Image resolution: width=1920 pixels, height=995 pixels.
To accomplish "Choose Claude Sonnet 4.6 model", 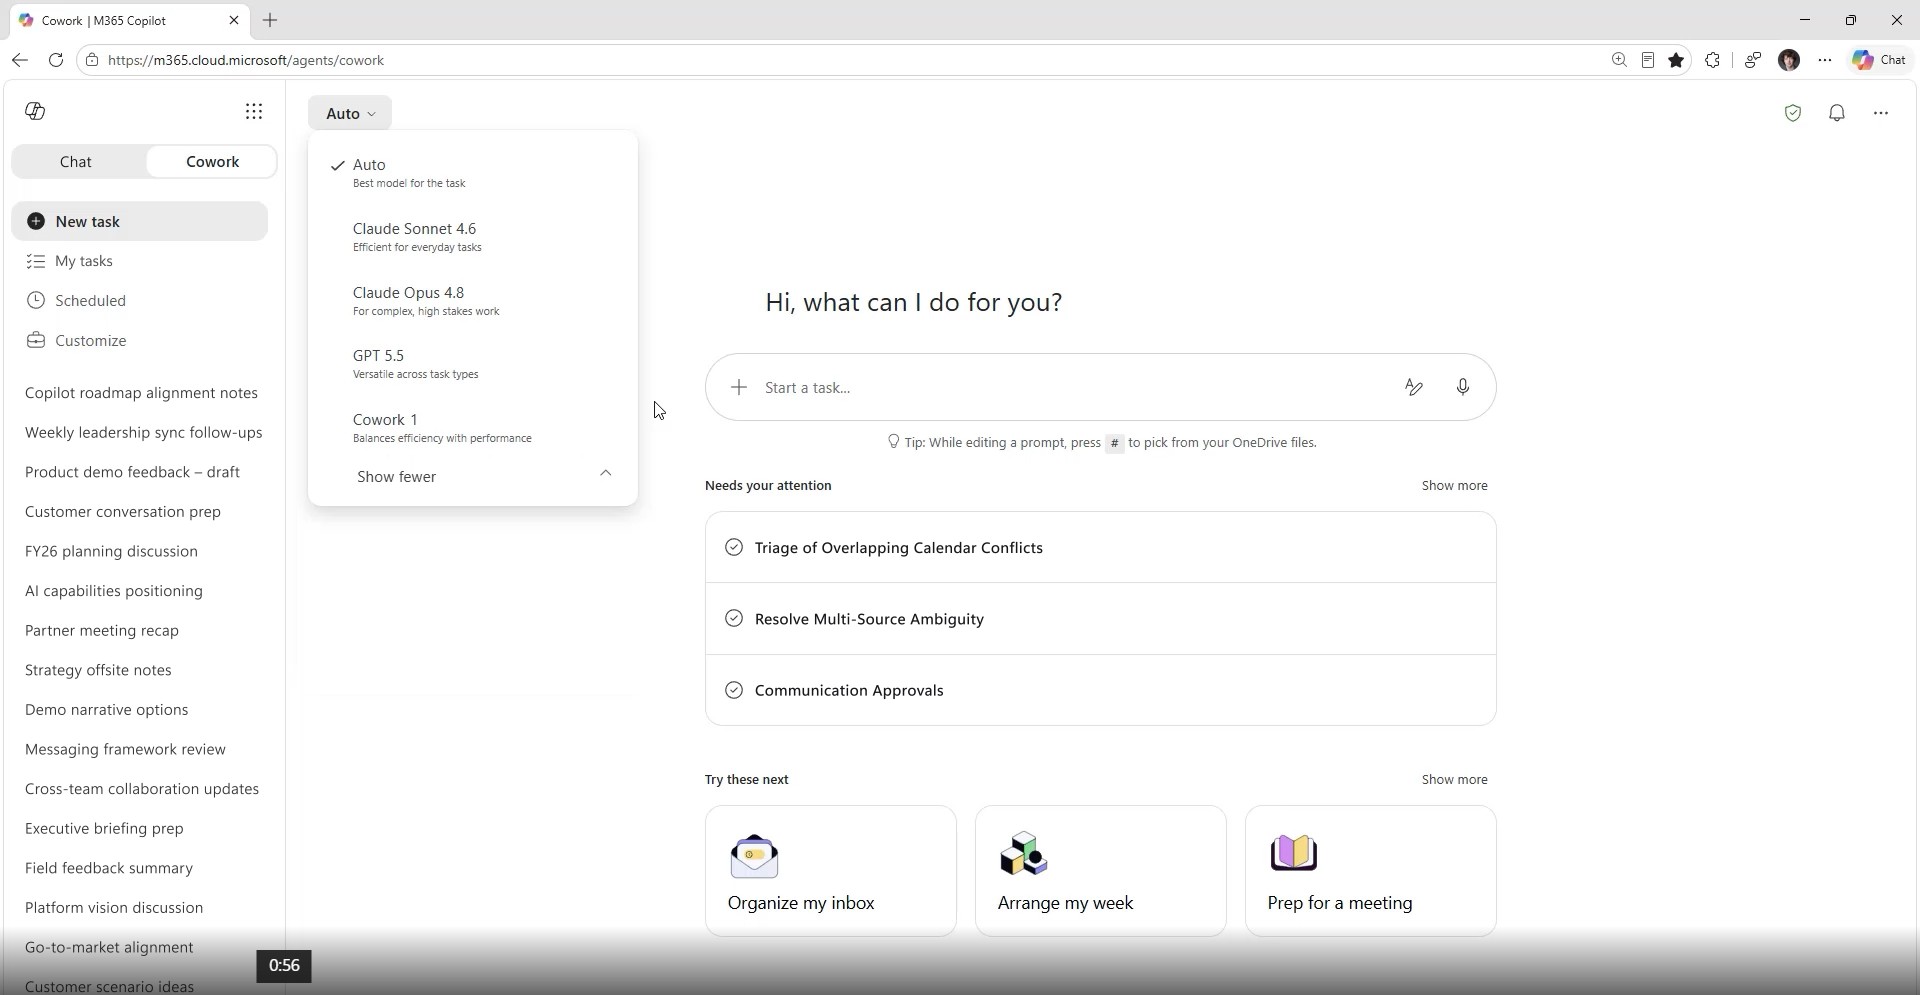I will click(473, 236).
